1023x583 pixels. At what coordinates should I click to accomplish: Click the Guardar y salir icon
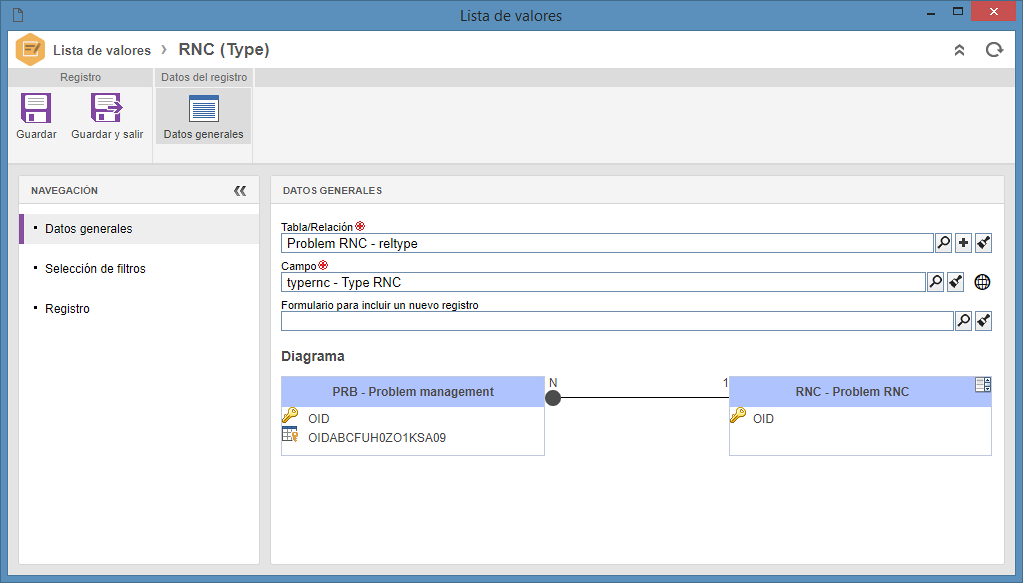(106, 108)
